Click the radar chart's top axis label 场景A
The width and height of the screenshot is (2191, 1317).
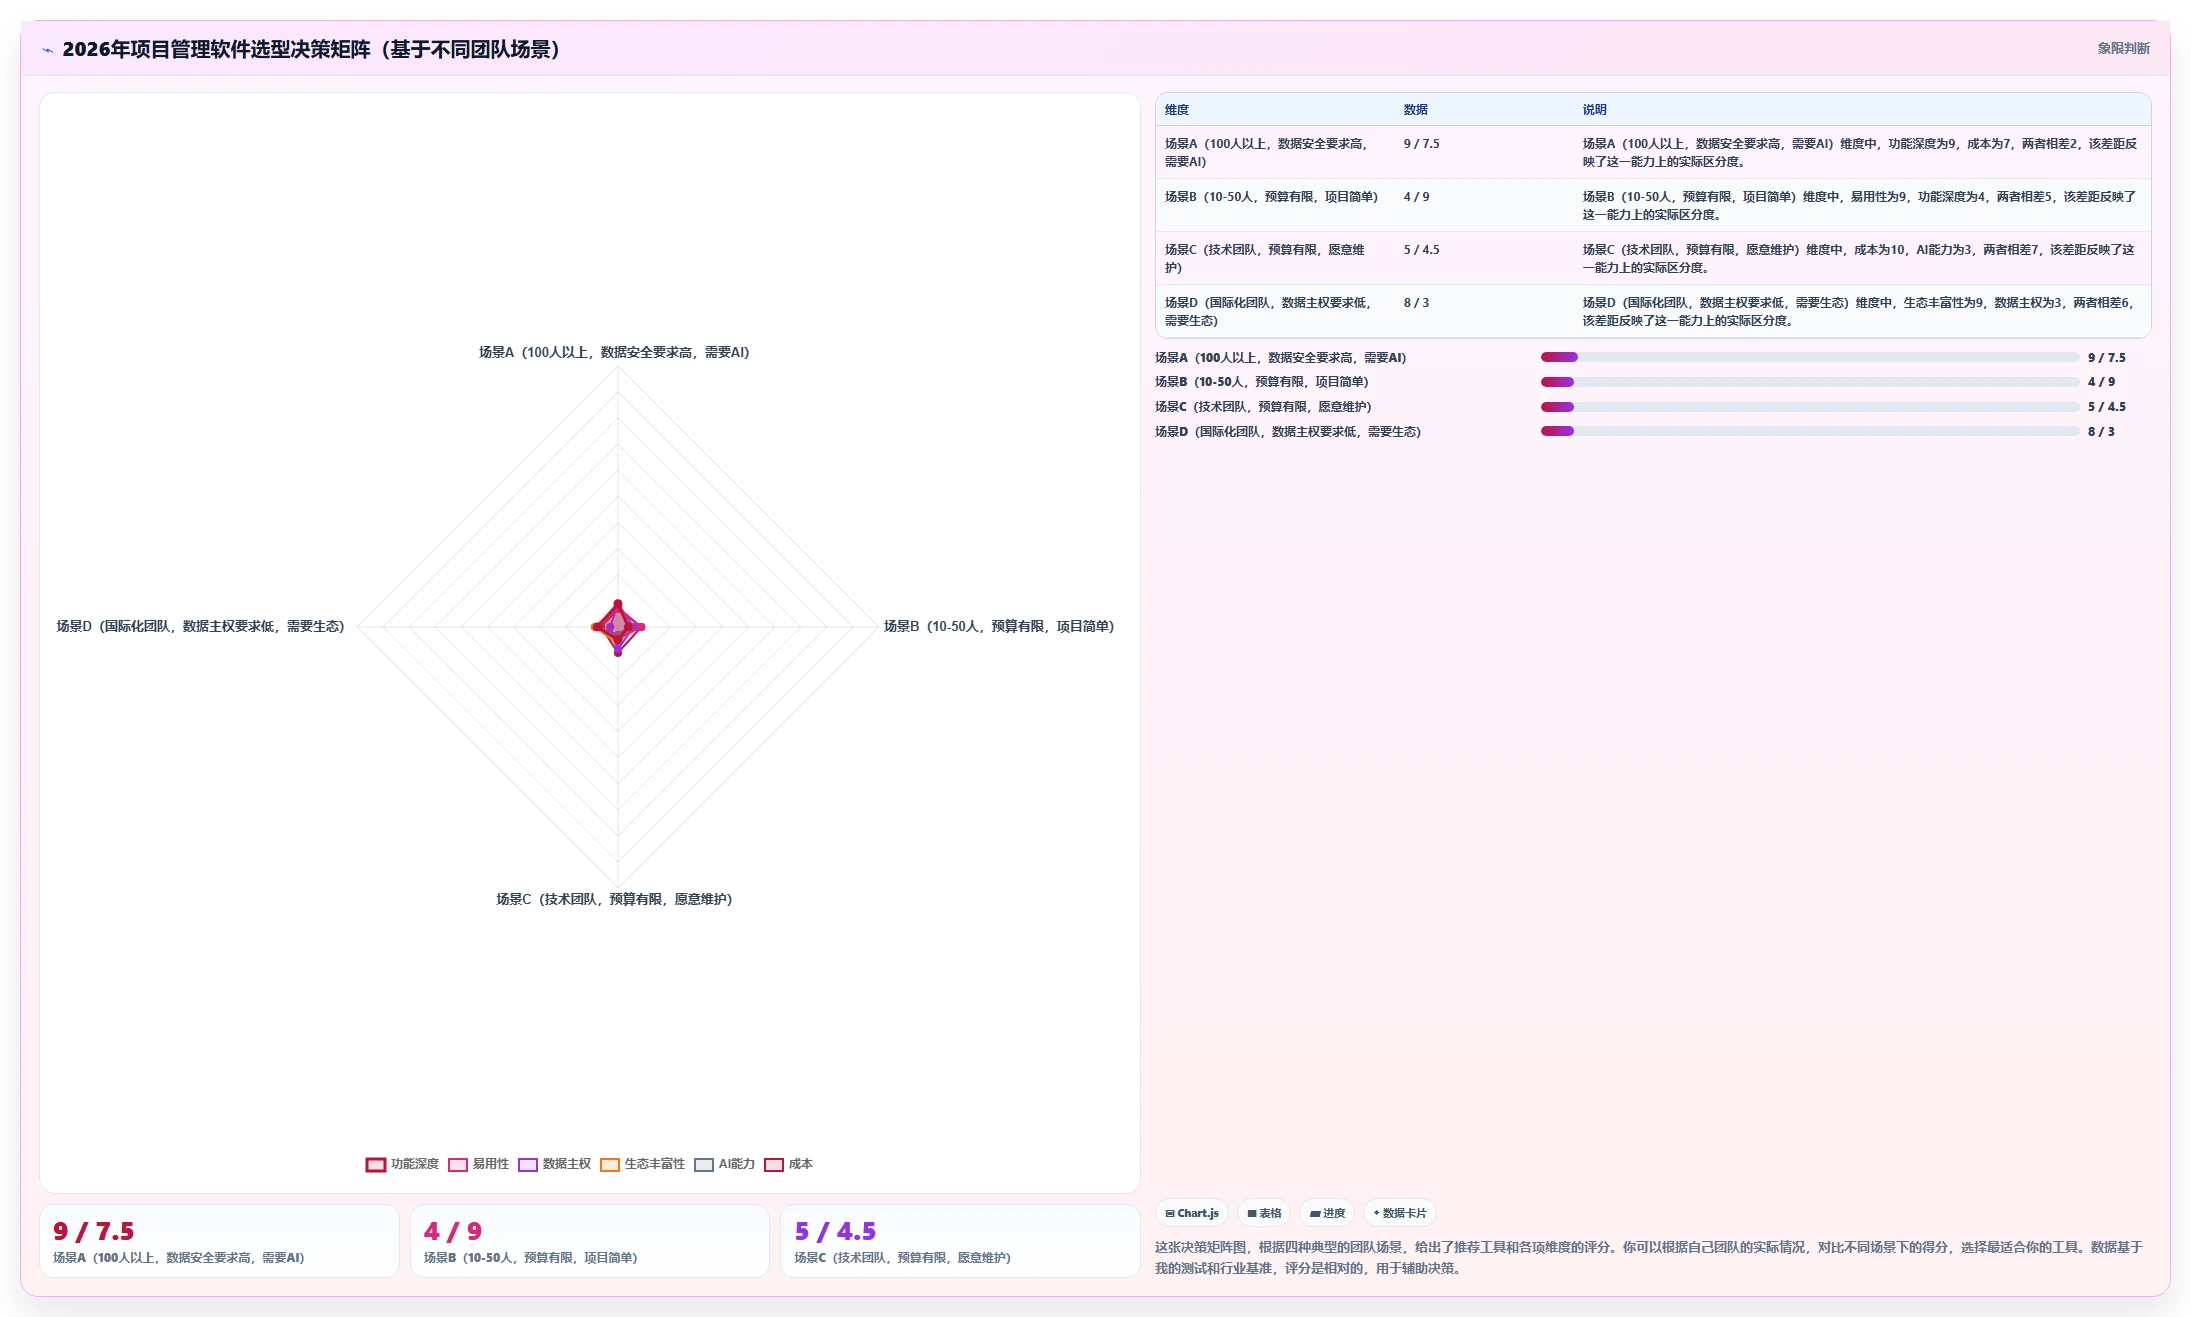coord(614,352)
